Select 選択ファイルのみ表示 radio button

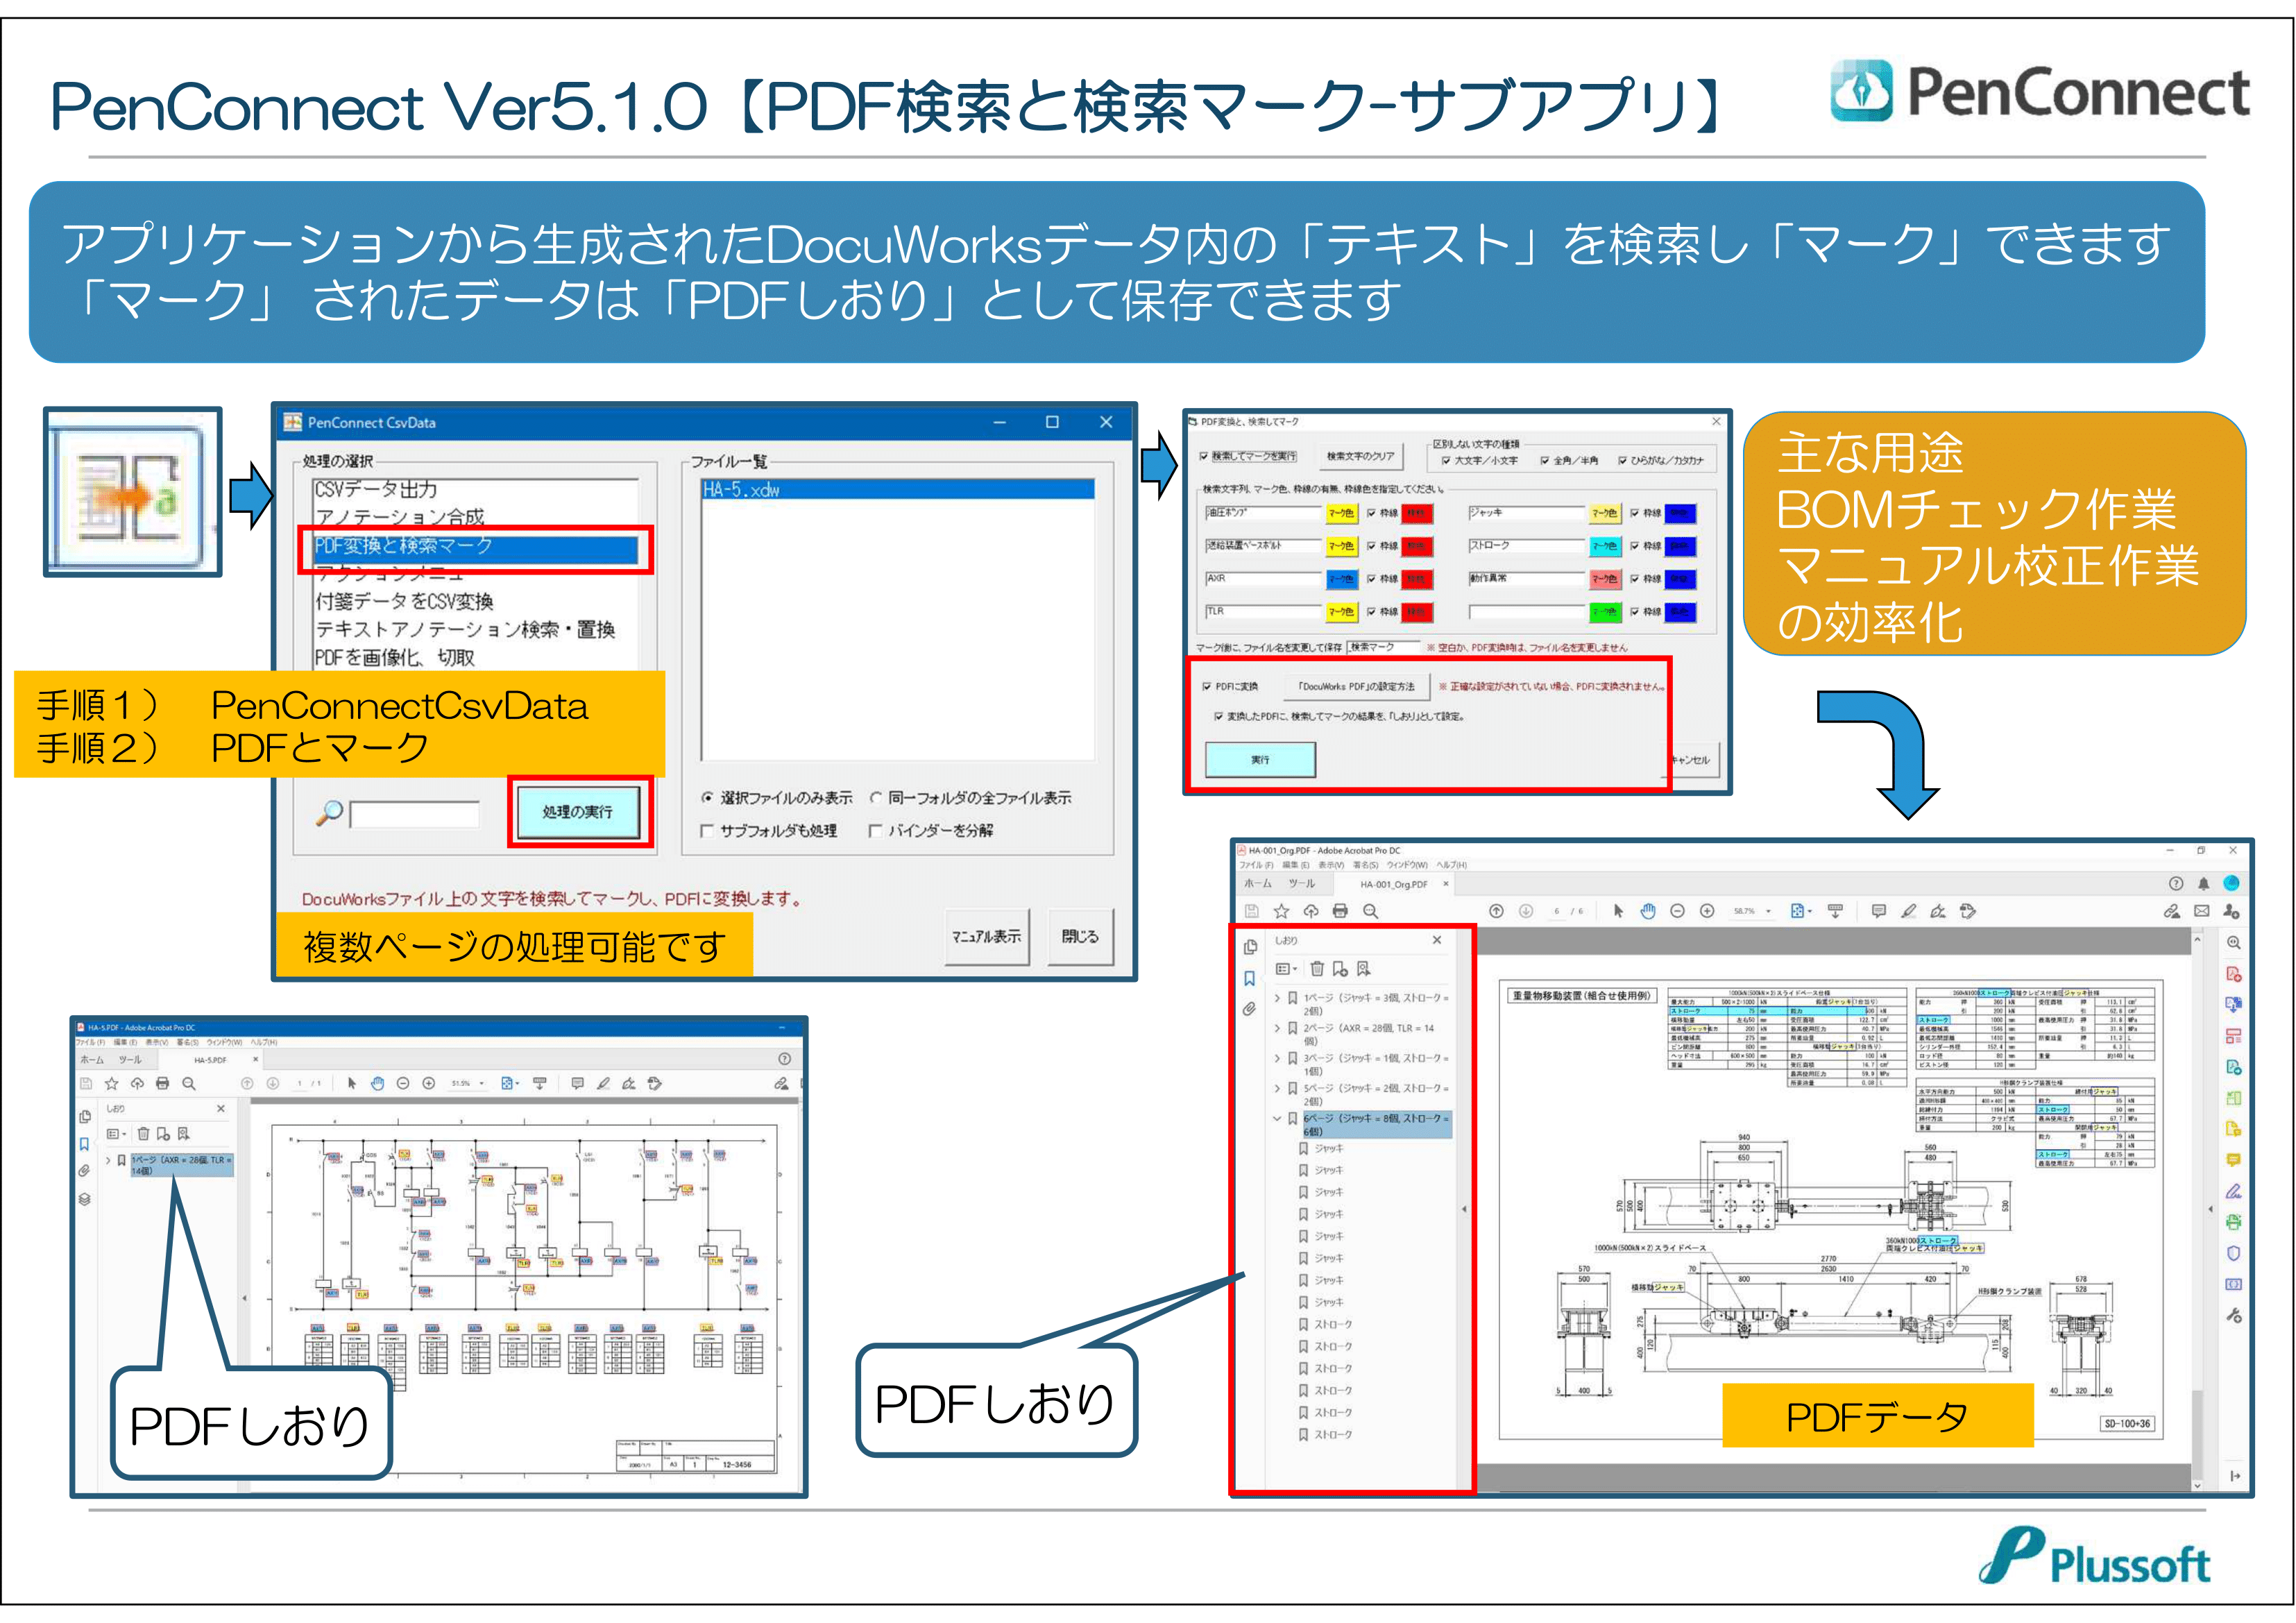point(708,797)
